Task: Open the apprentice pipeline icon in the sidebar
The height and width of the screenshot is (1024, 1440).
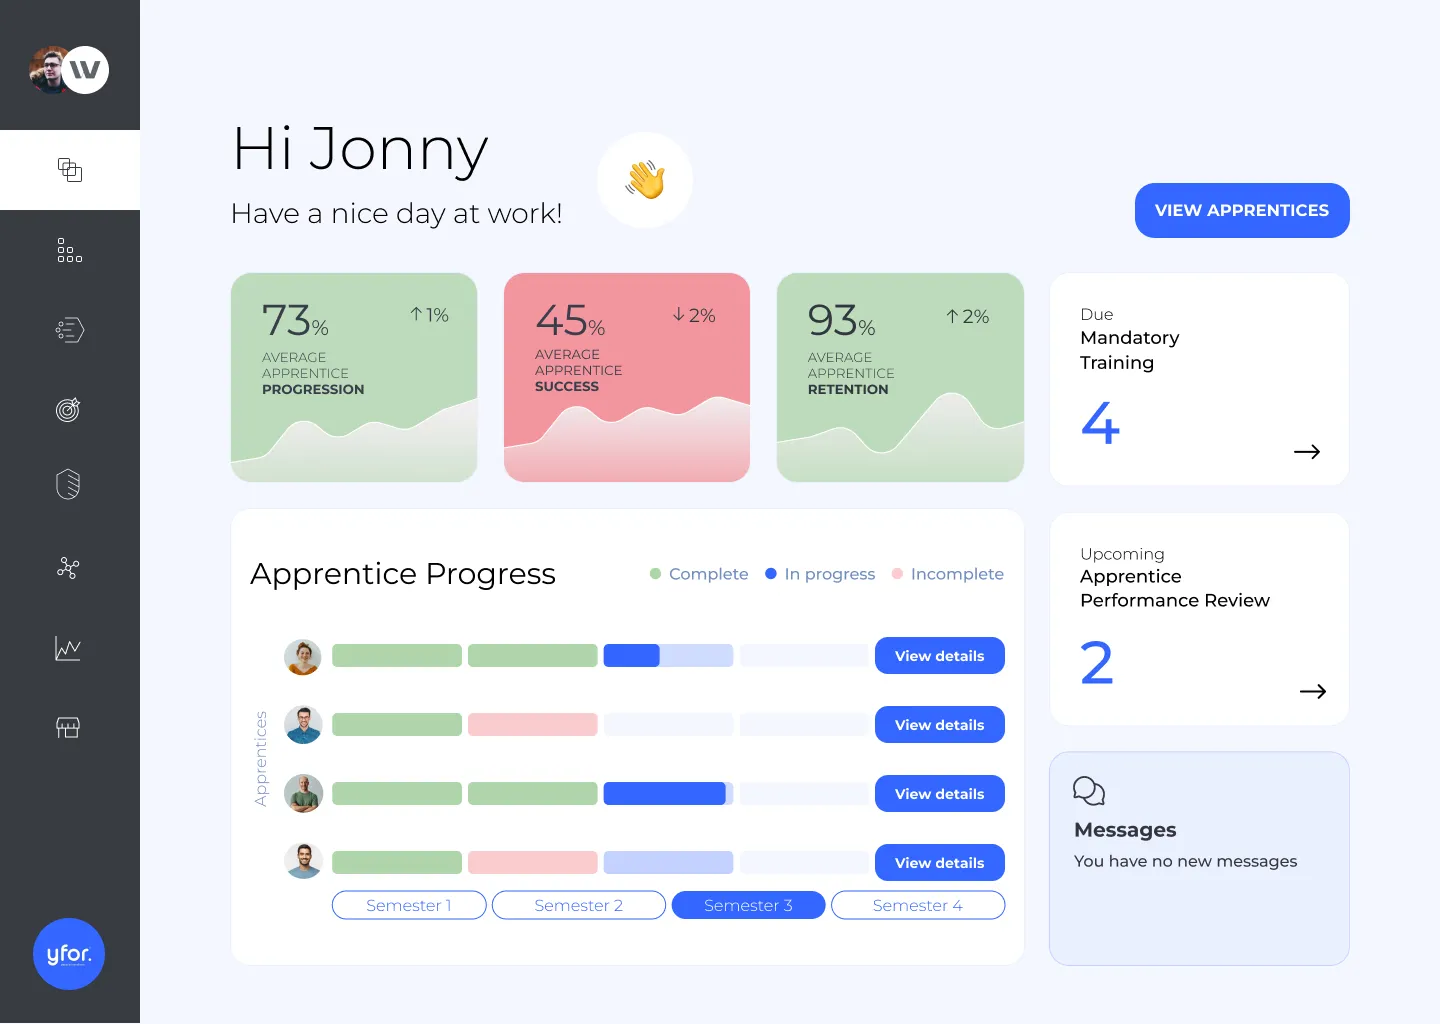Action: (69, 330)
